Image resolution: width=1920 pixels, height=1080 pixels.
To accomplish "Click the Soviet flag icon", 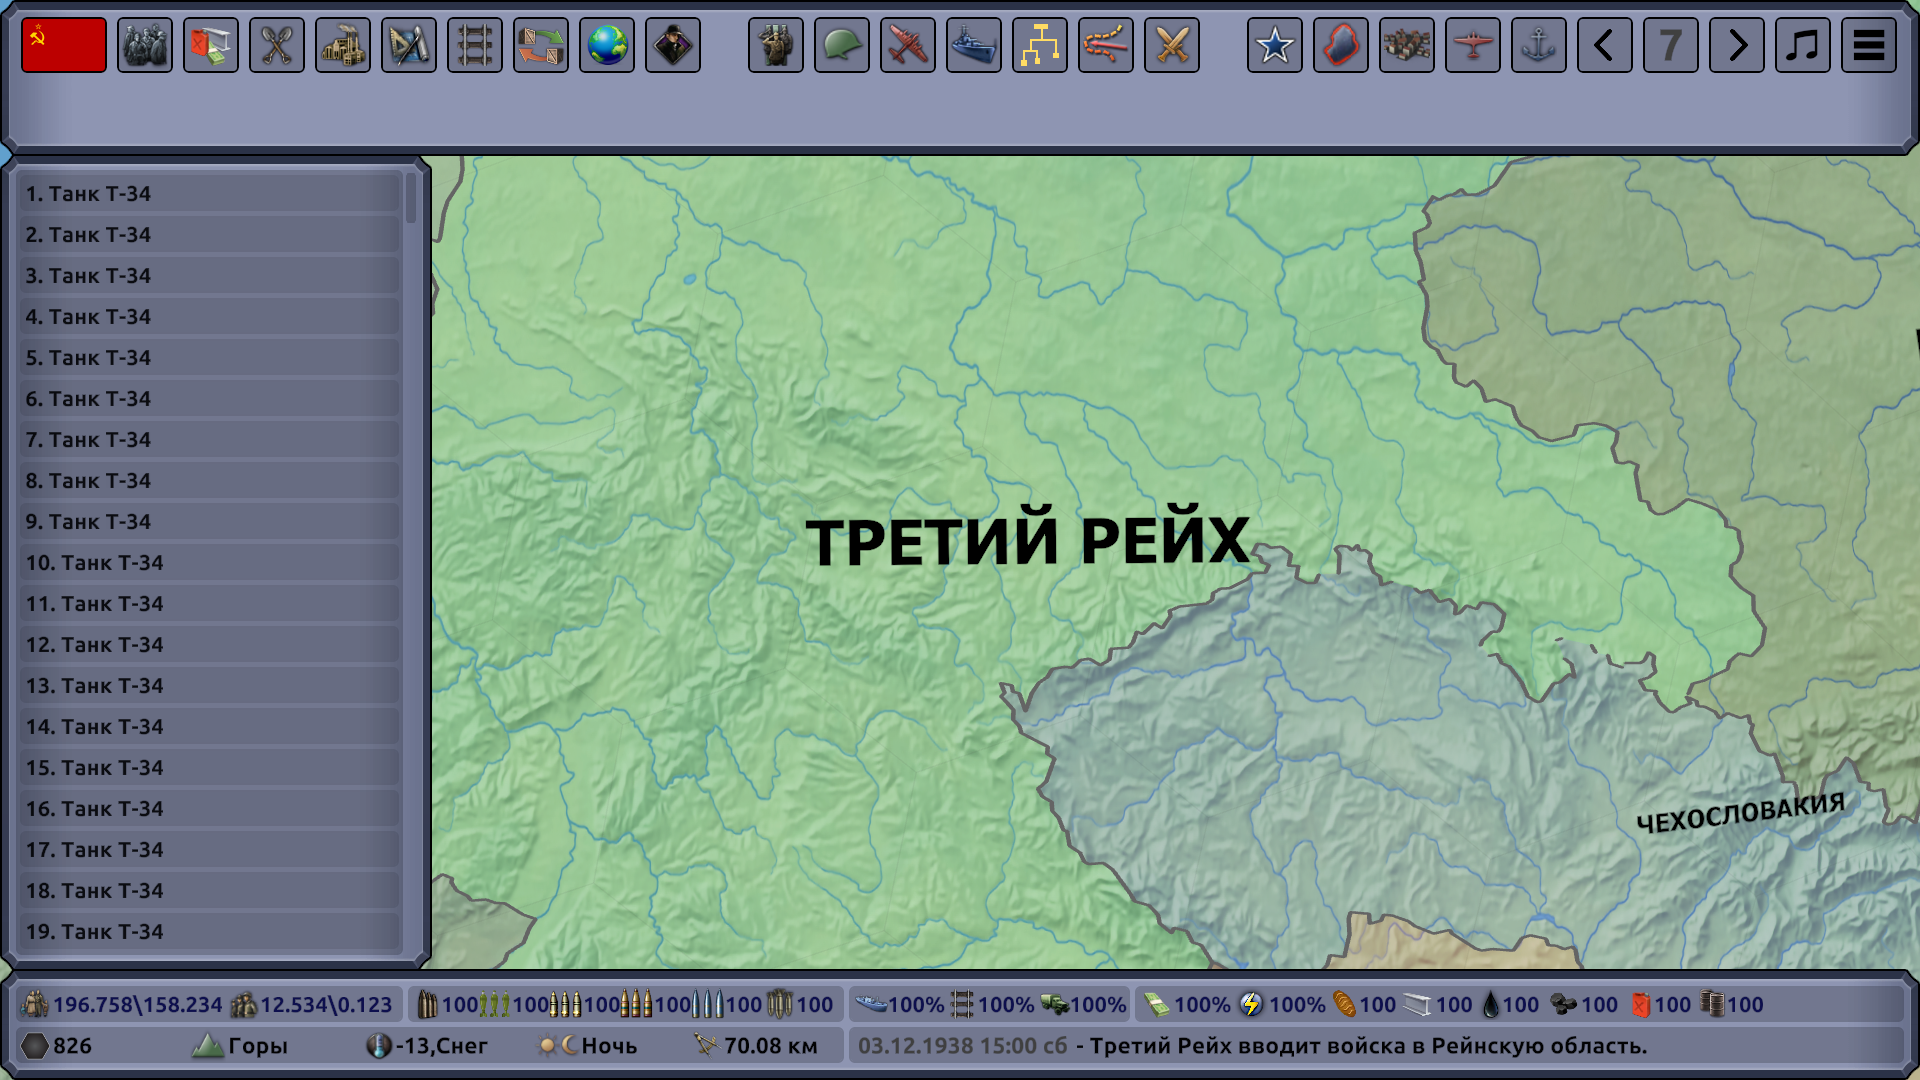I will tap(64, 45).
